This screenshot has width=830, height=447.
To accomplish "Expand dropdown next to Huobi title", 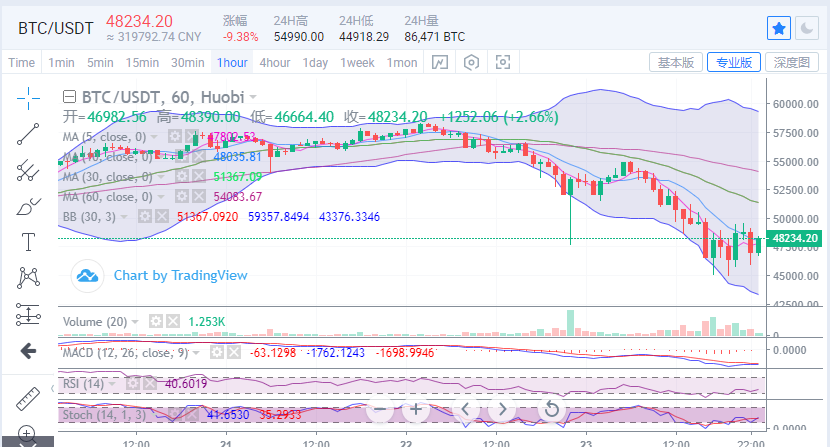I will (253, 97).
